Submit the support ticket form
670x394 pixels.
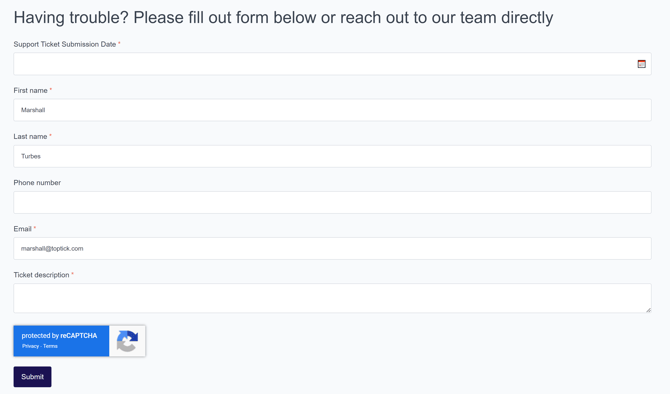click(x=32, y=377)
